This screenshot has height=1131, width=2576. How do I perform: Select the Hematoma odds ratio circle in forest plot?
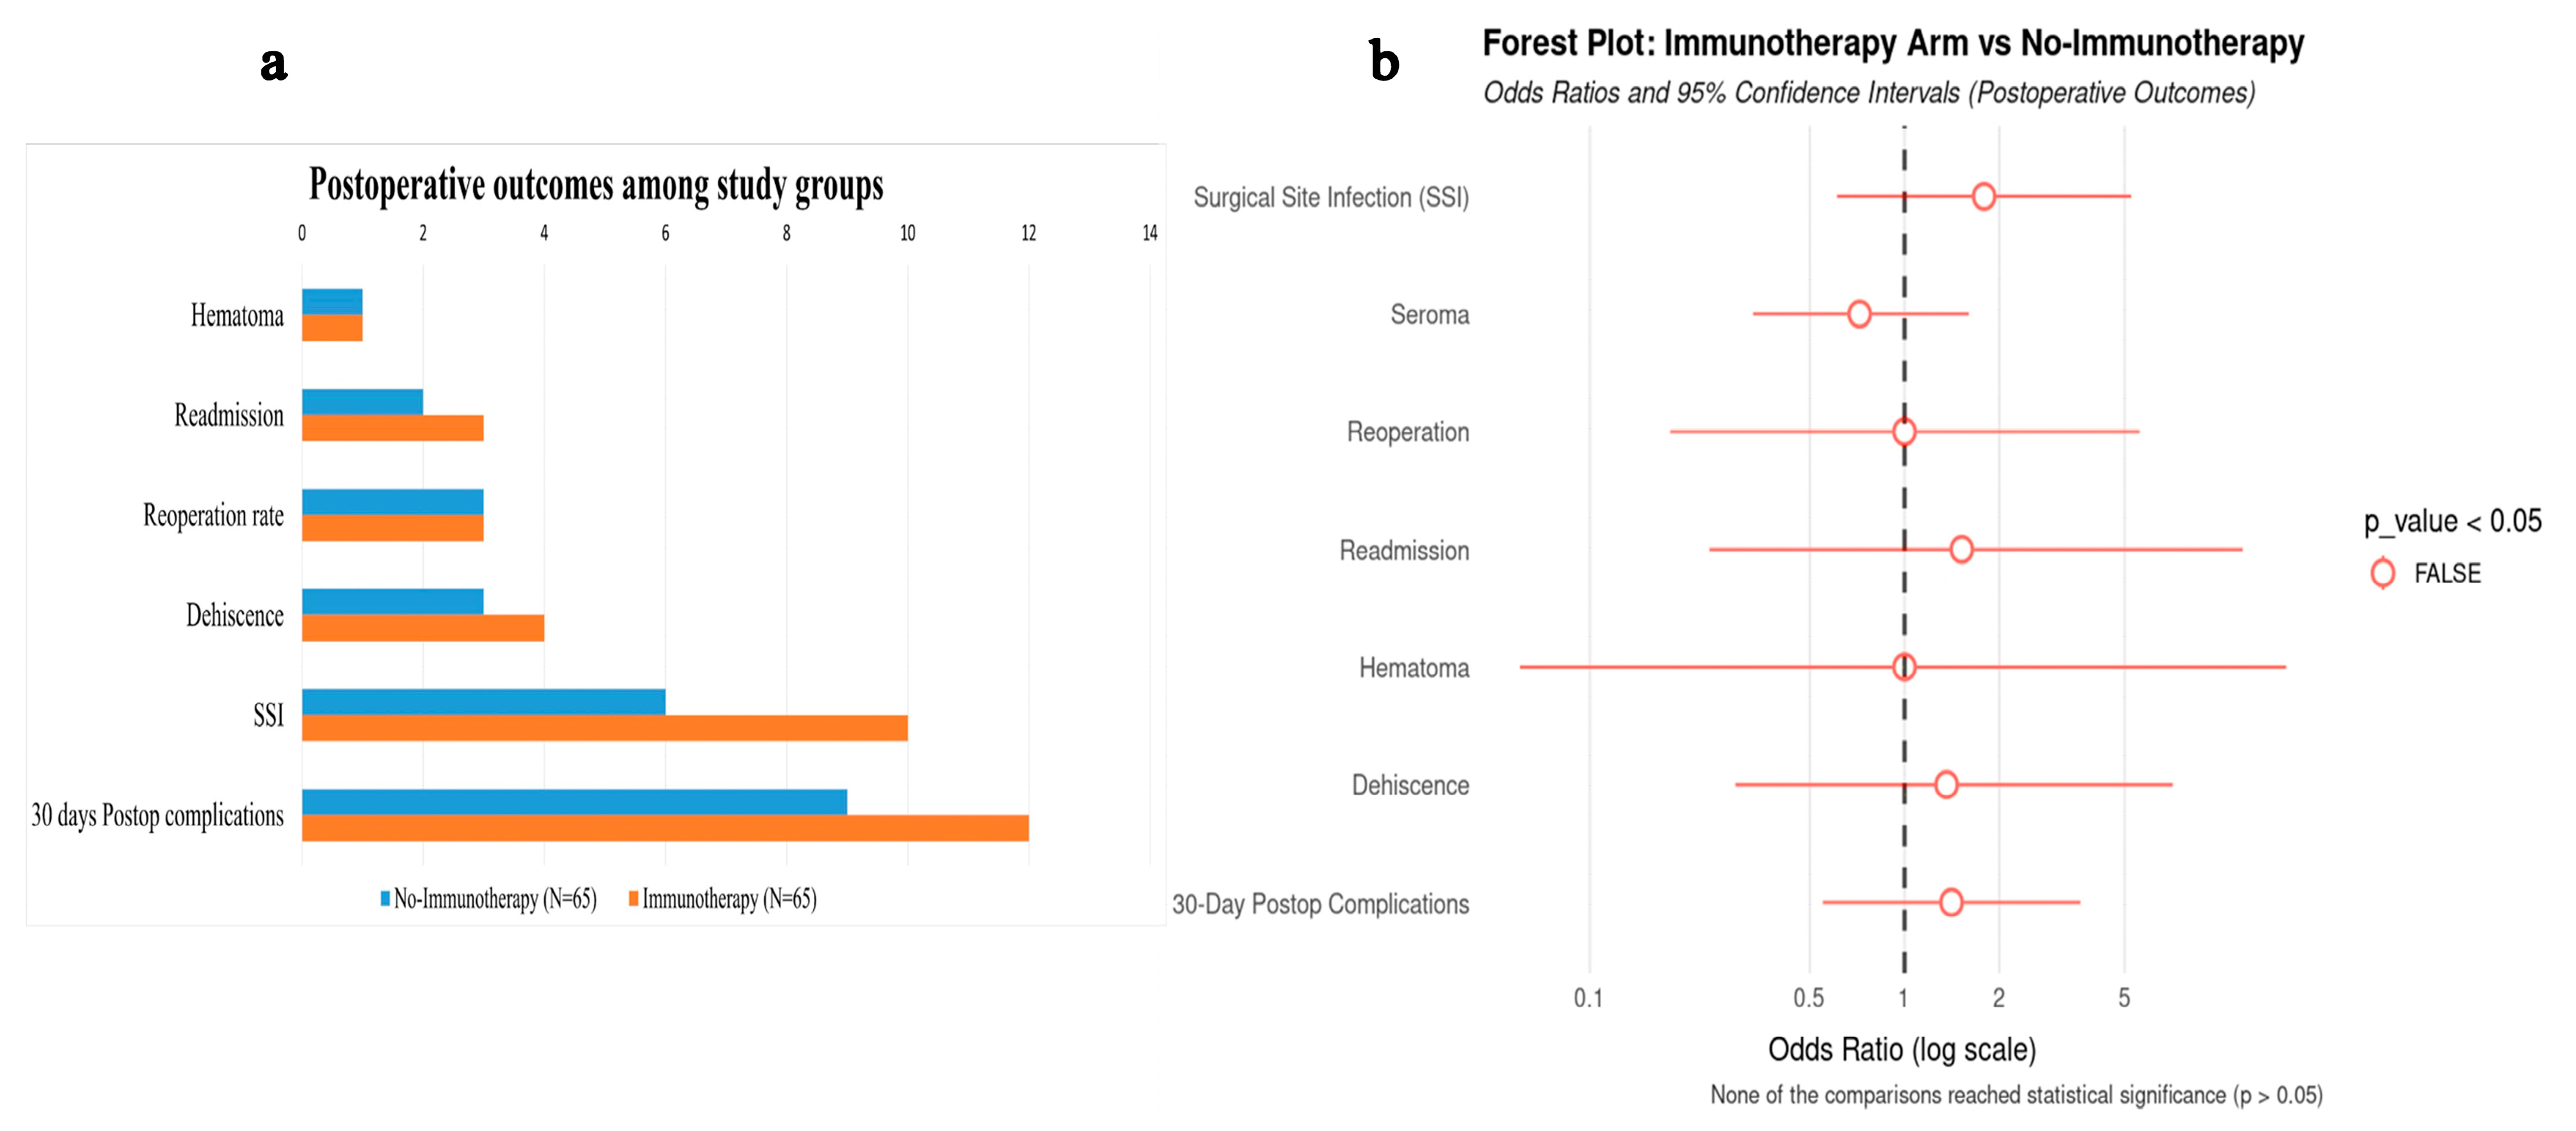[x=1903, y=666]
